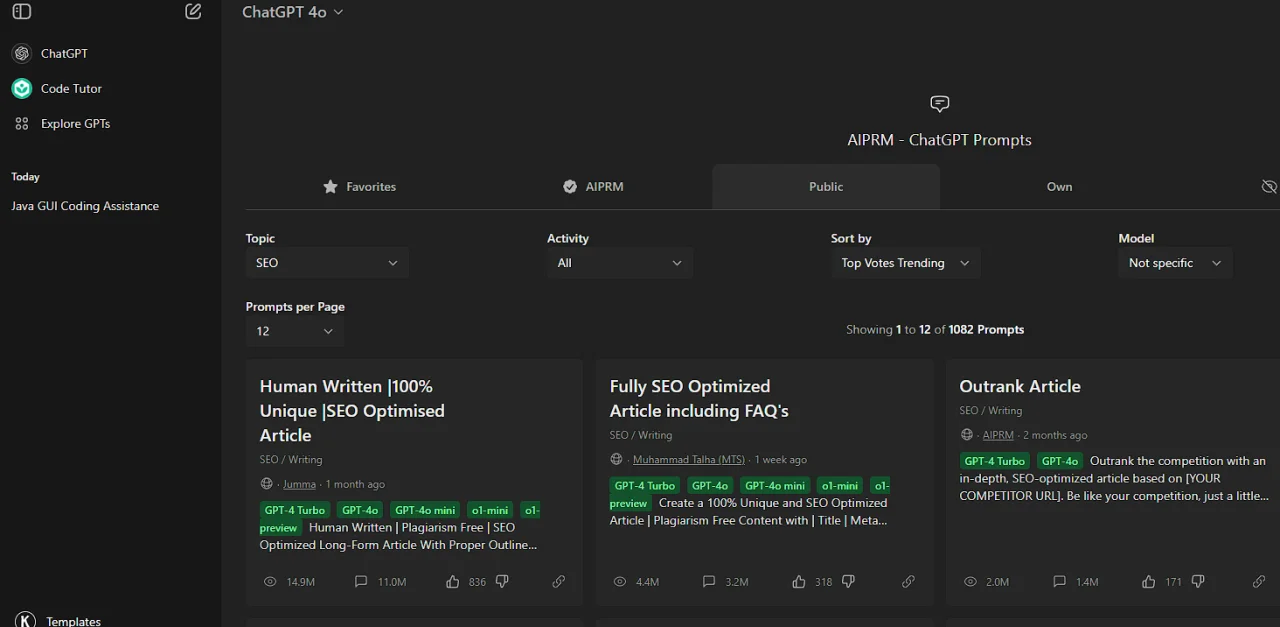Image resolution: width=1280 pixels, height=627 pixels.
Task: Click the 'Today' history heading
Action: (x=25, y=177)
